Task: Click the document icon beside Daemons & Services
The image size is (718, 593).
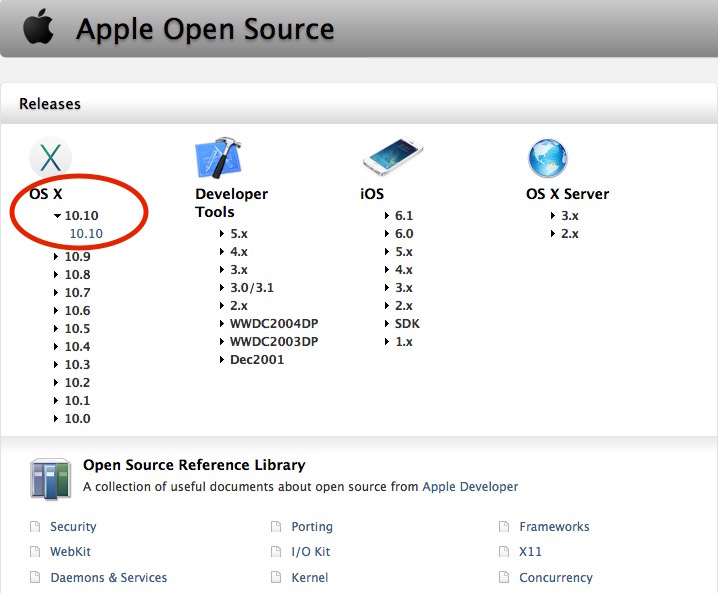Action: 35,577
